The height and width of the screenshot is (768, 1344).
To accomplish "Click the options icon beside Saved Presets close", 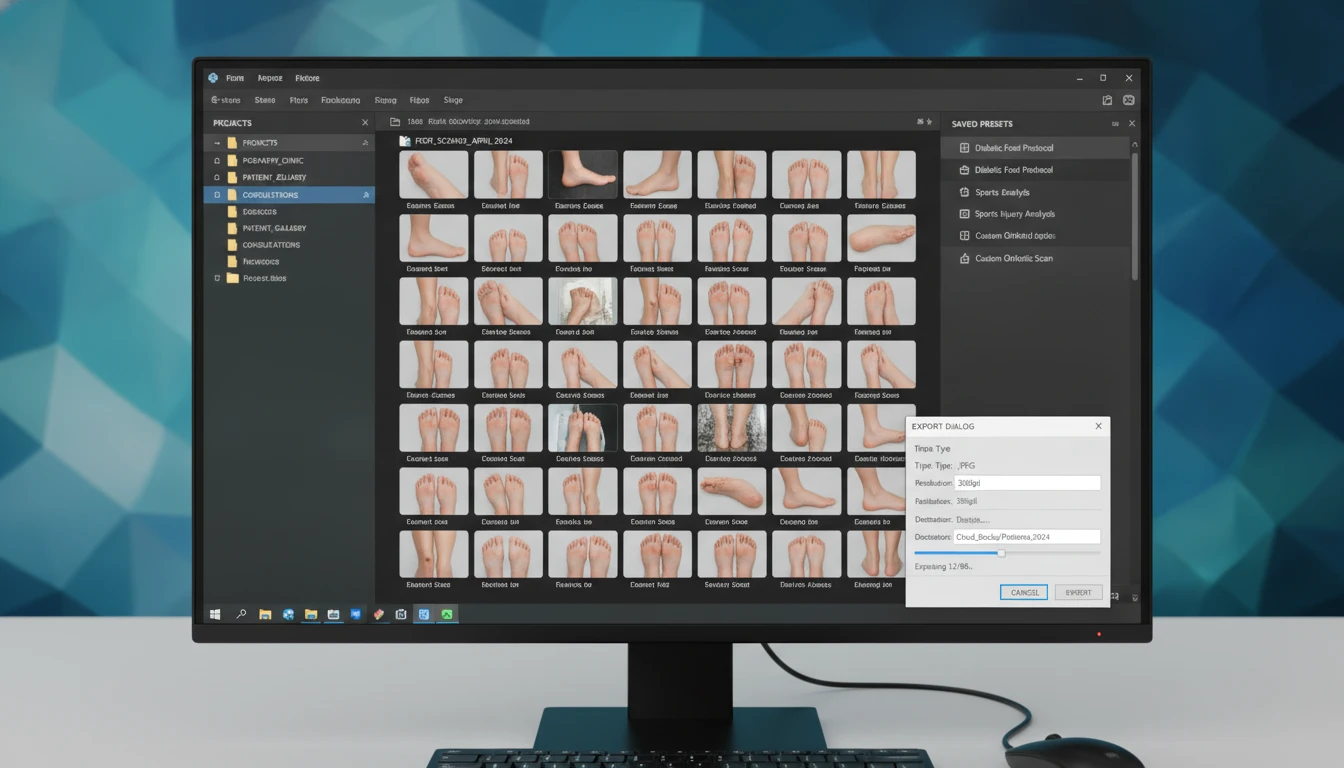I will [1115, 124].
